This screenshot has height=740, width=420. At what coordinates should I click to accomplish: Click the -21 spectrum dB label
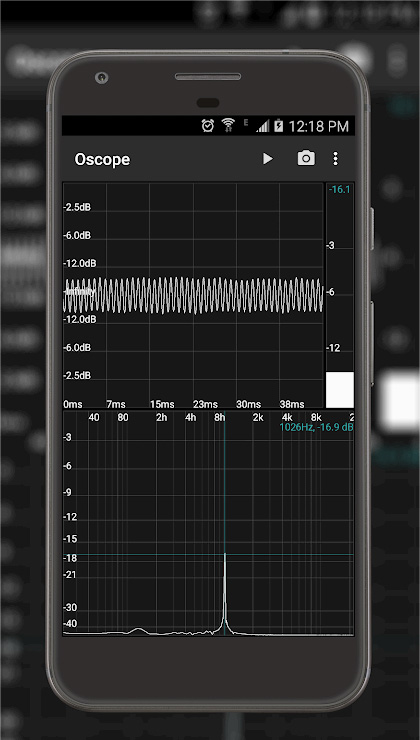point(70,575)
